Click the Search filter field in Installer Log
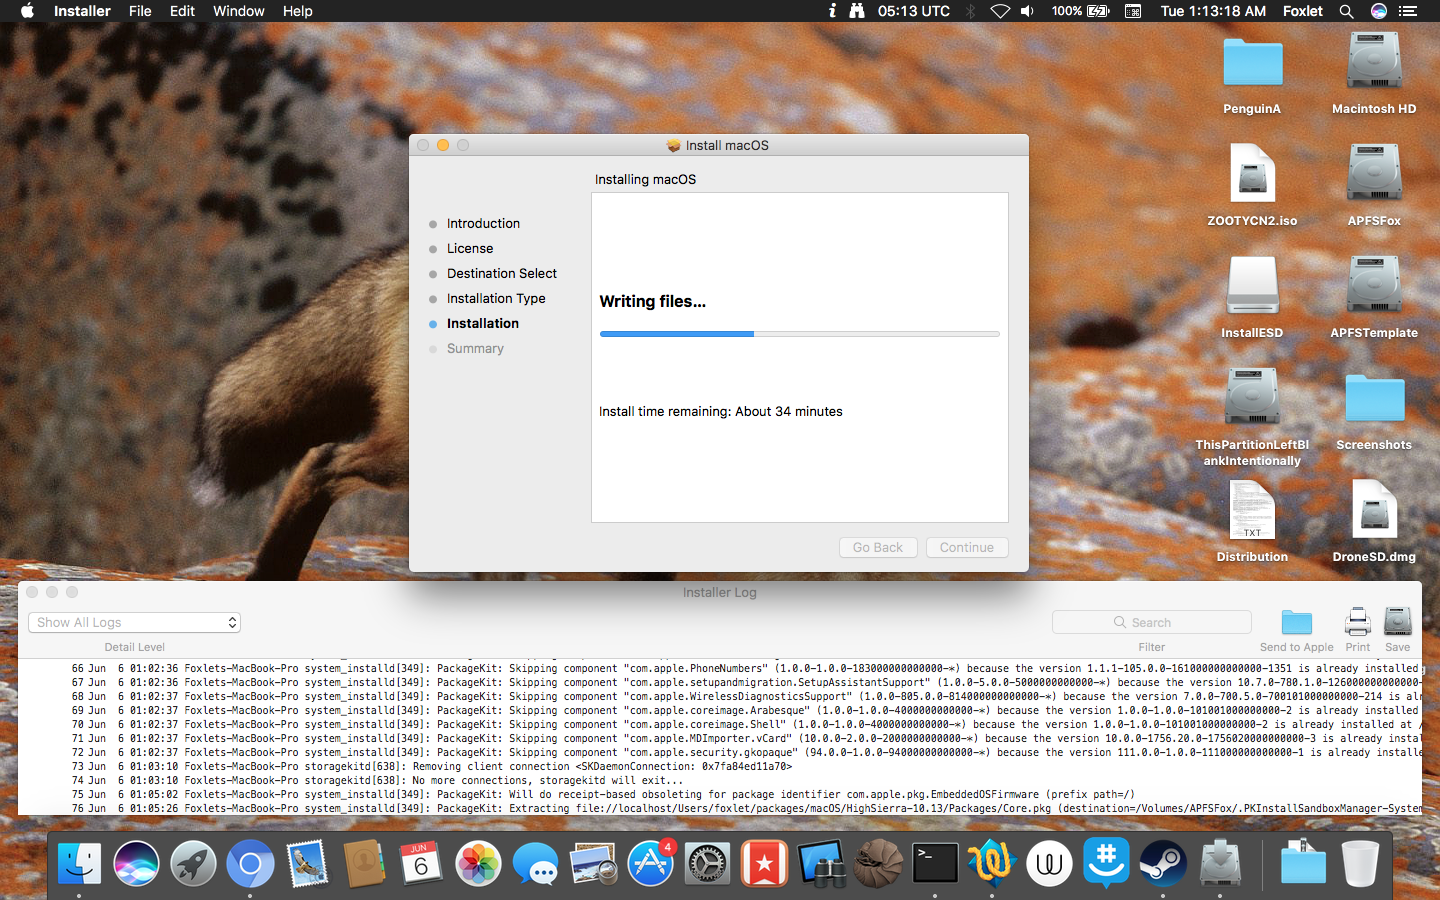 [x=1151, y=622]
